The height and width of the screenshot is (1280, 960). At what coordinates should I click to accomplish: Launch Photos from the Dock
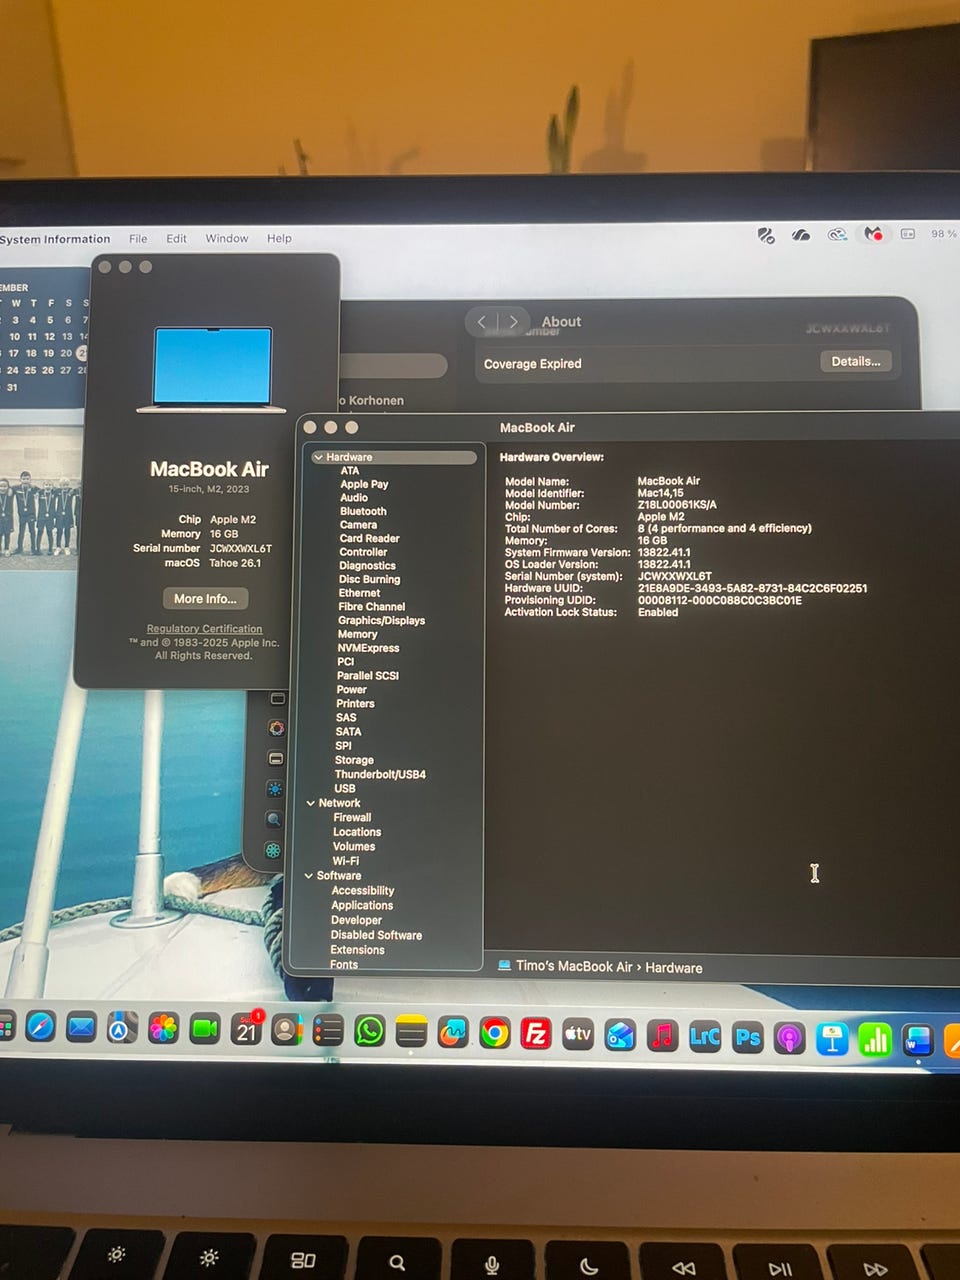pyautogui.click(x=163, y=1029)
